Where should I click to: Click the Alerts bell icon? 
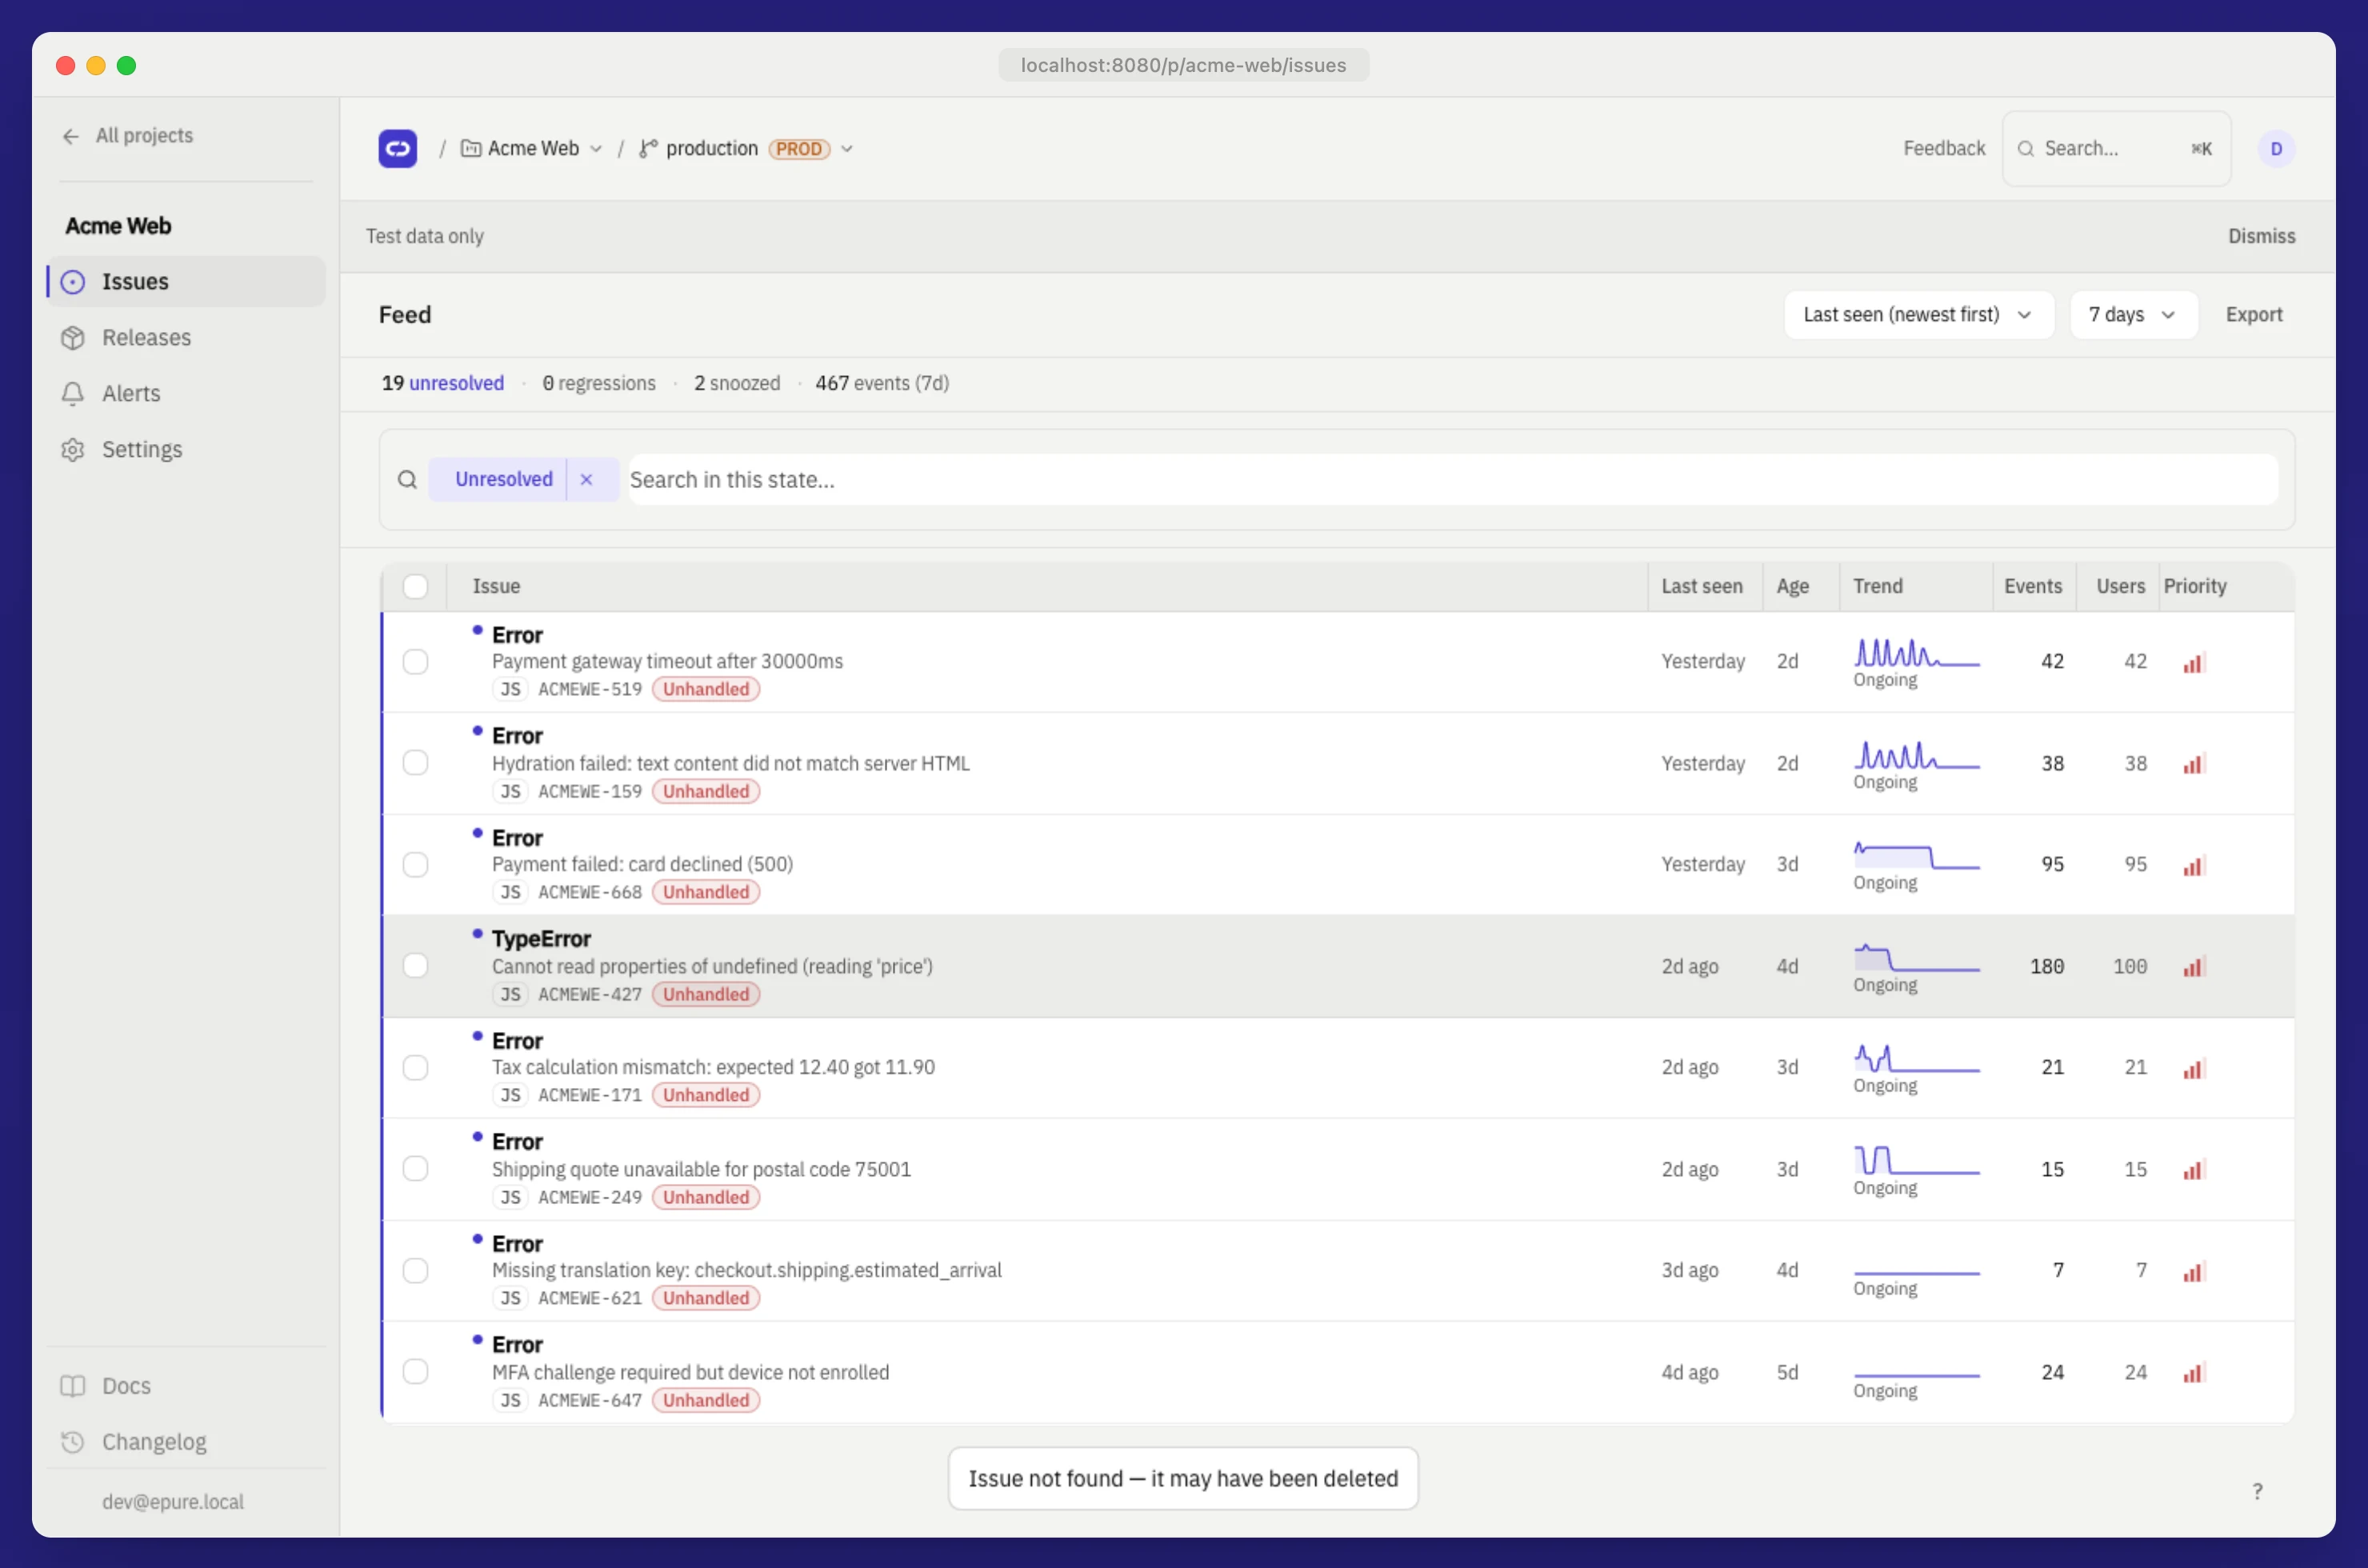coord(73,394)
